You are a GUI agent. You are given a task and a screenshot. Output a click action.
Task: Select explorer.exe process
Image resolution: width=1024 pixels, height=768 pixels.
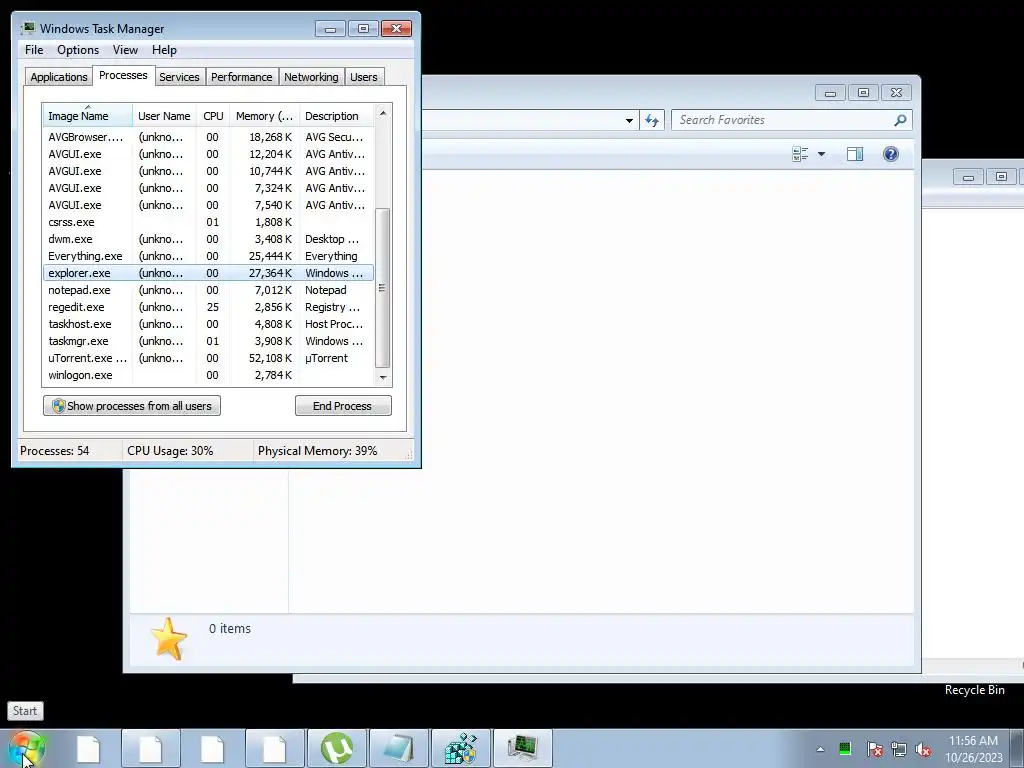[x=208, y=273]
